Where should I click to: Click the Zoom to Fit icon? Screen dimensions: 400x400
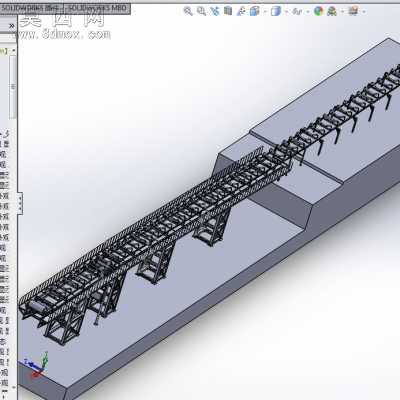click(188, 11)
